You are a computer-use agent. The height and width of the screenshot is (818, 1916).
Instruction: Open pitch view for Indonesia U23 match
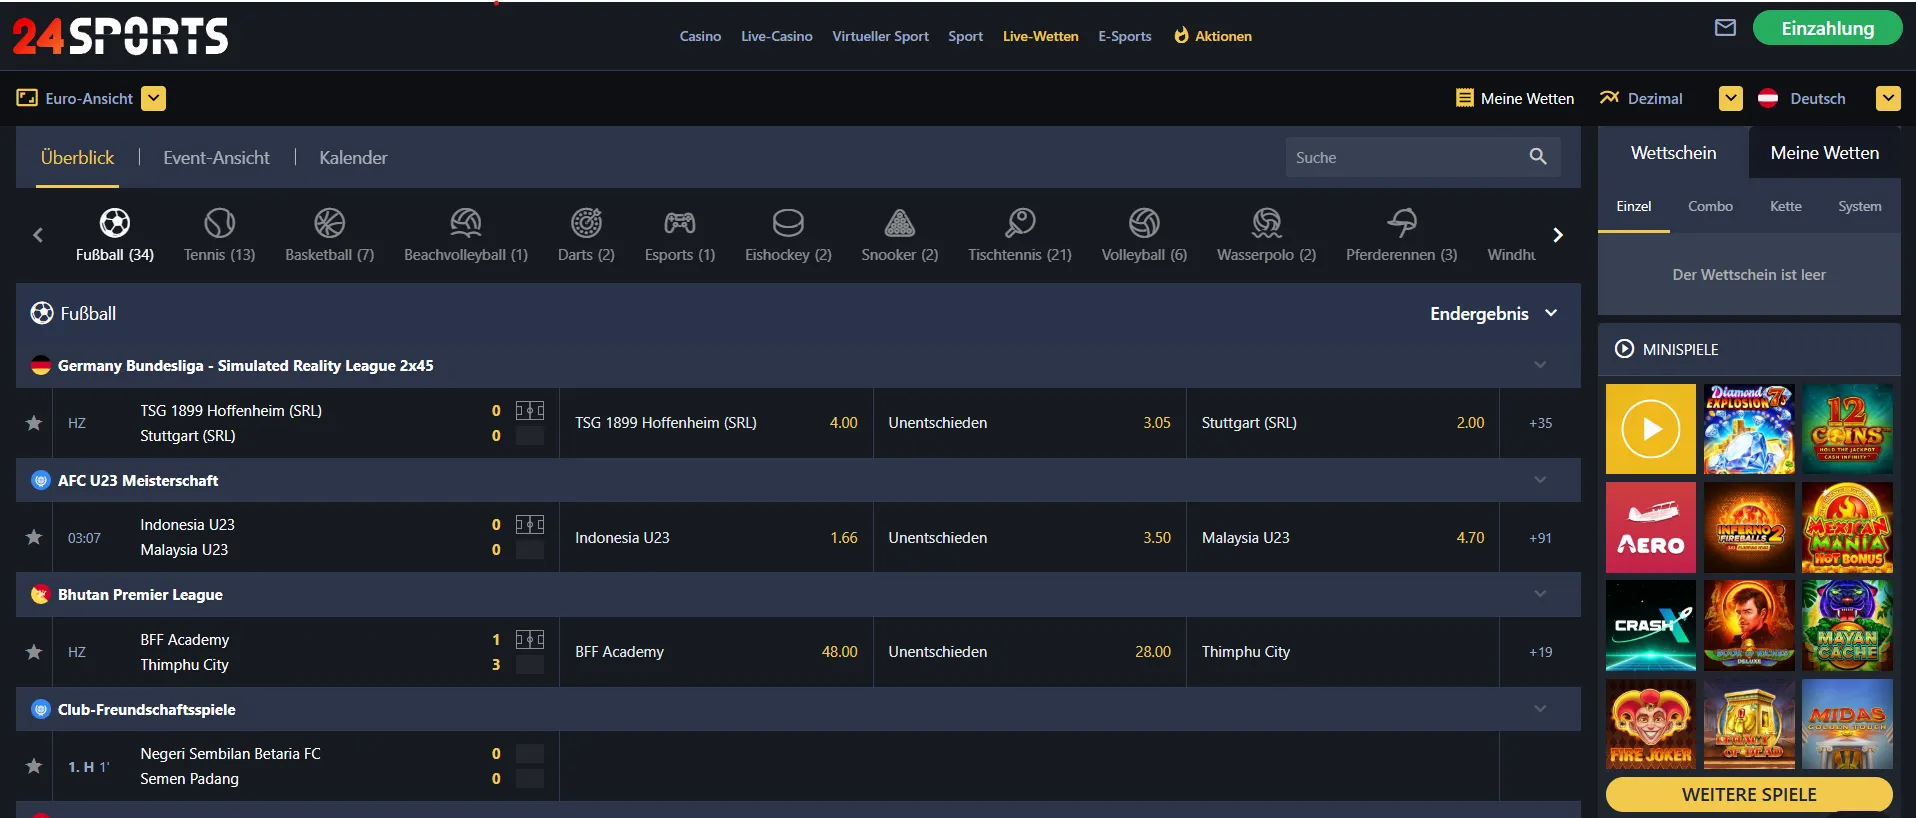point(530,524)
